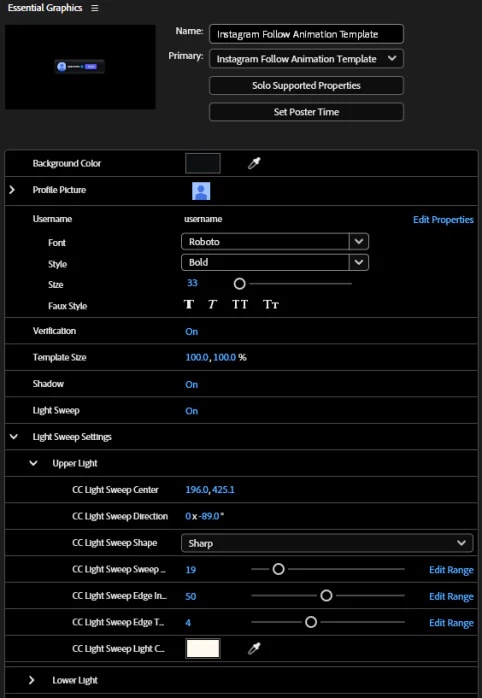Screen dimensions: 482x698
Task: Click the Profile Picture thumbnail icon
Action: (201, 191)
